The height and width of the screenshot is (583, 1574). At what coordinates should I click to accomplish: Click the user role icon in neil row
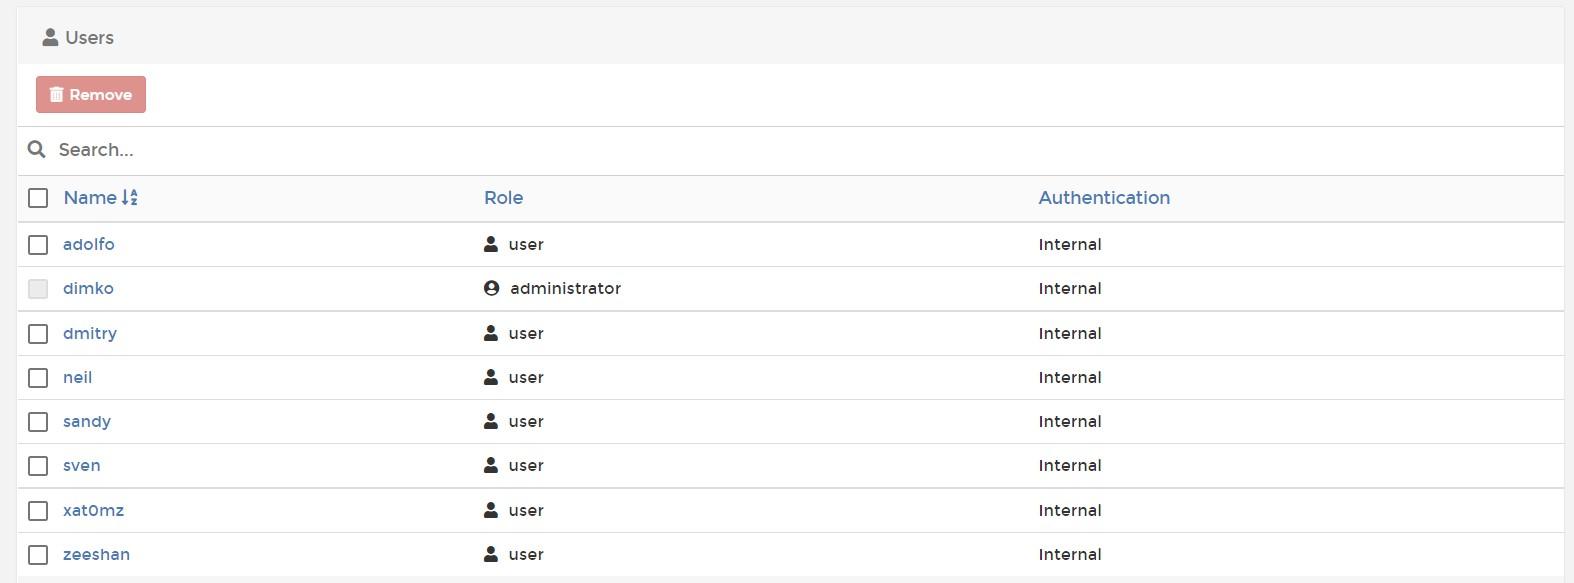[491, 377]
